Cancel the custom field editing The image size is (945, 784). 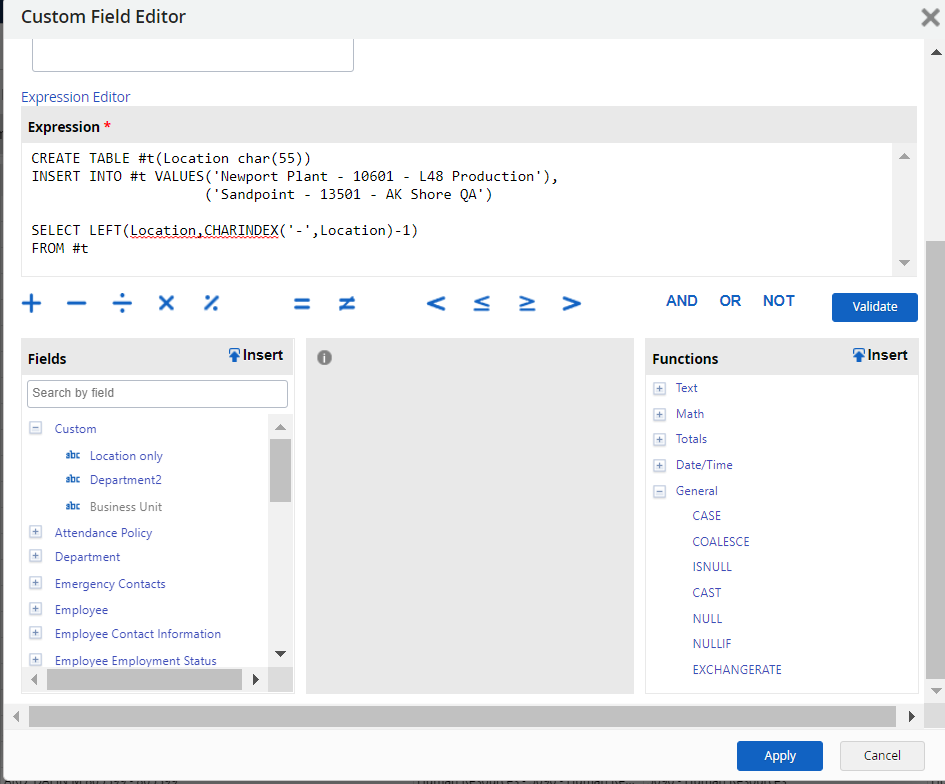pyautogui.click(x=882, y=756)
